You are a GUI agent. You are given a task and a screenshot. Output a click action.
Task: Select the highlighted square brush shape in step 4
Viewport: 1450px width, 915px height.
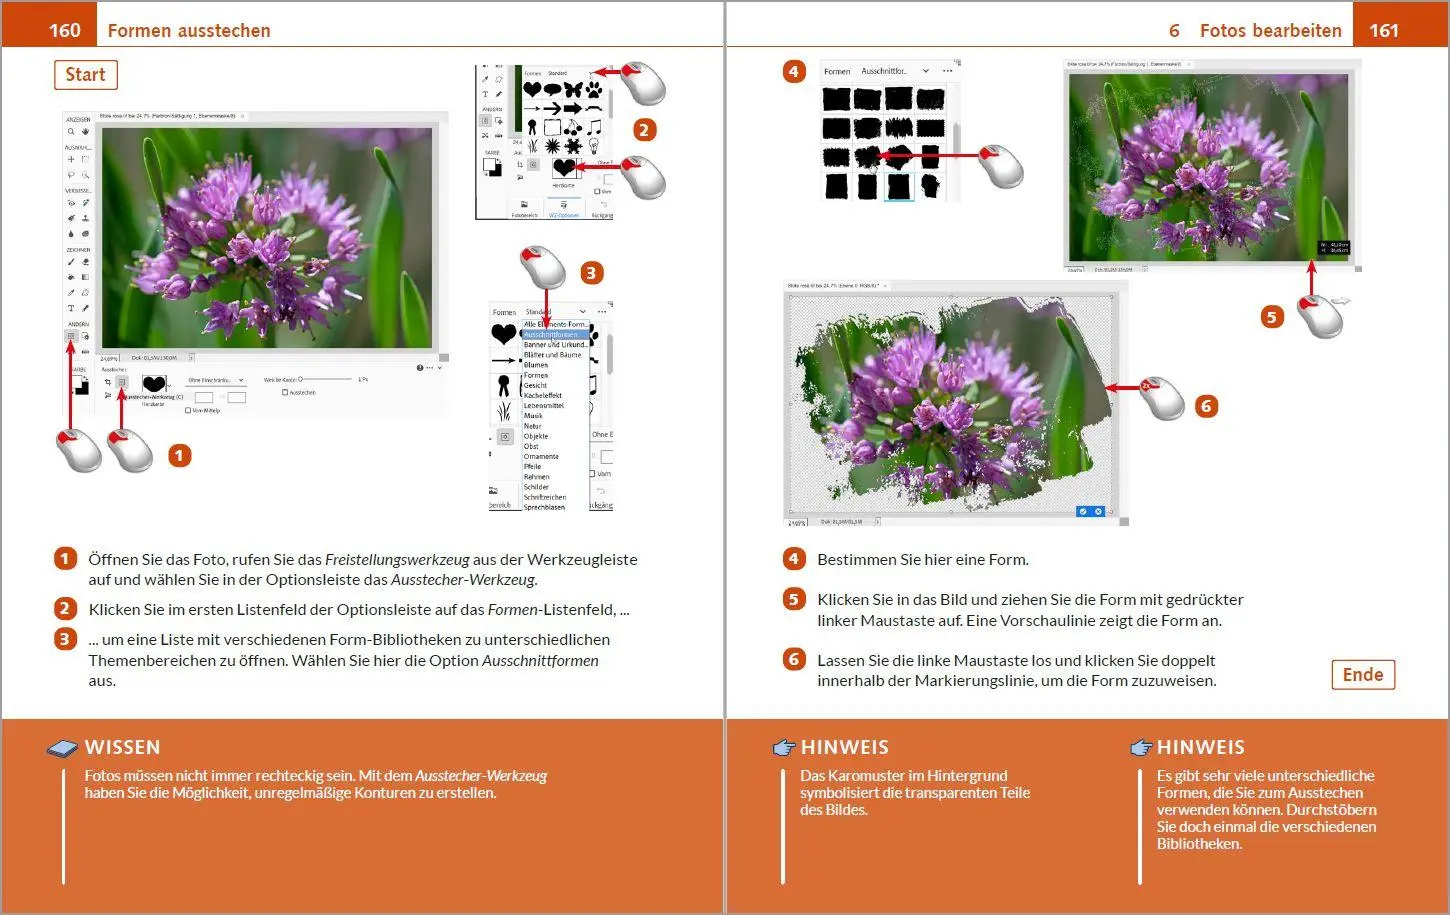899,186
